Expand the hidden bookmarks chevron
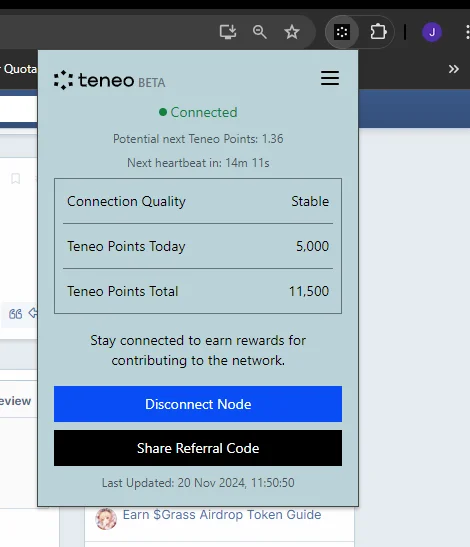 pos(454,69)
